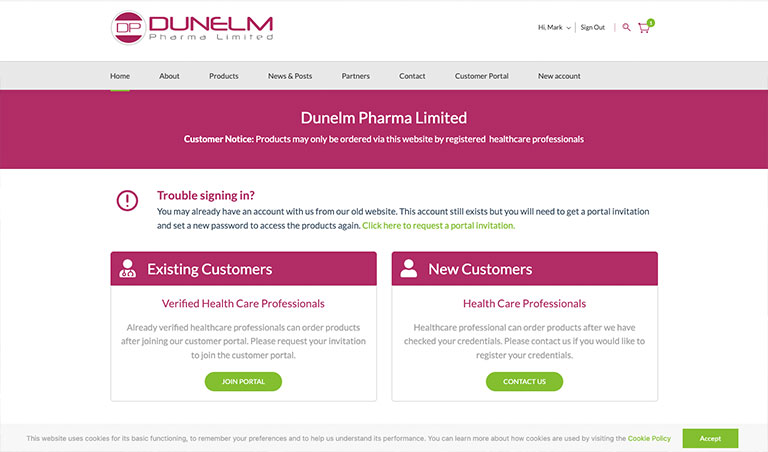The height and width of the screenshot is (452, 768).
Task: Click the Dunelm Pharma Limited logo
Action: [x=192, y=28]
